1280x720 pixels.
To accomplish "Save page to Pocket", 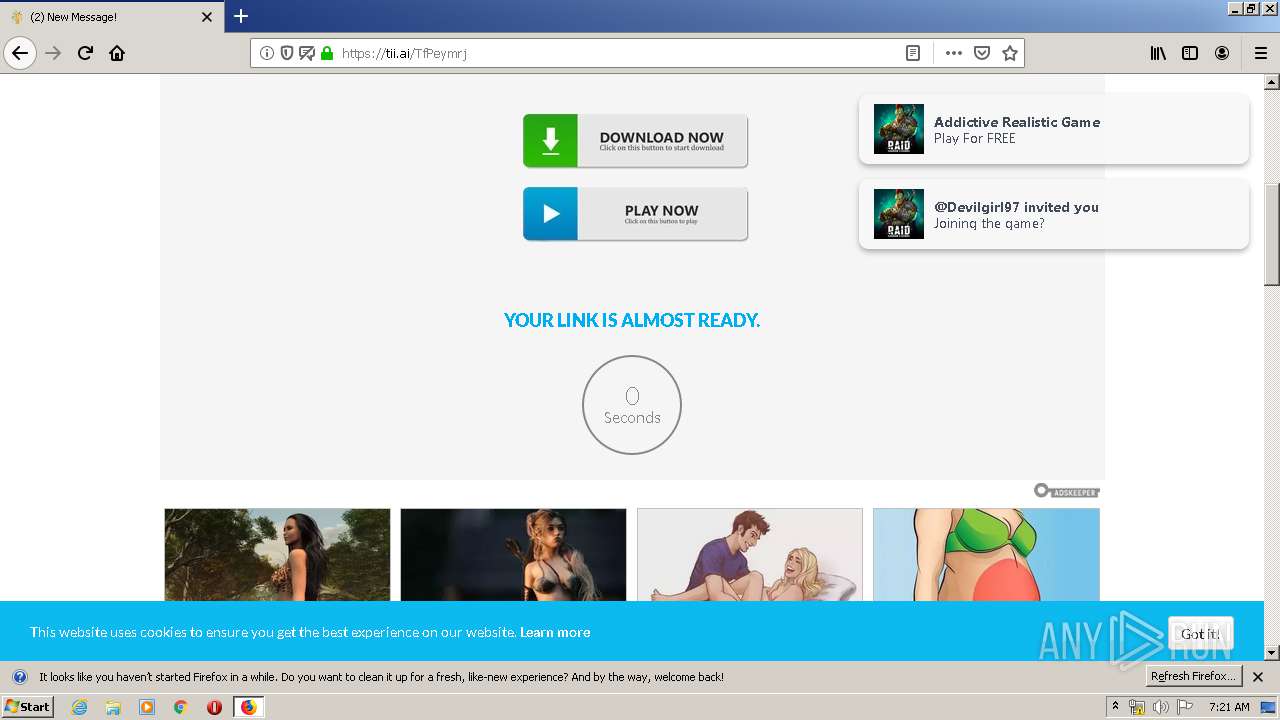I will (982, 53).
